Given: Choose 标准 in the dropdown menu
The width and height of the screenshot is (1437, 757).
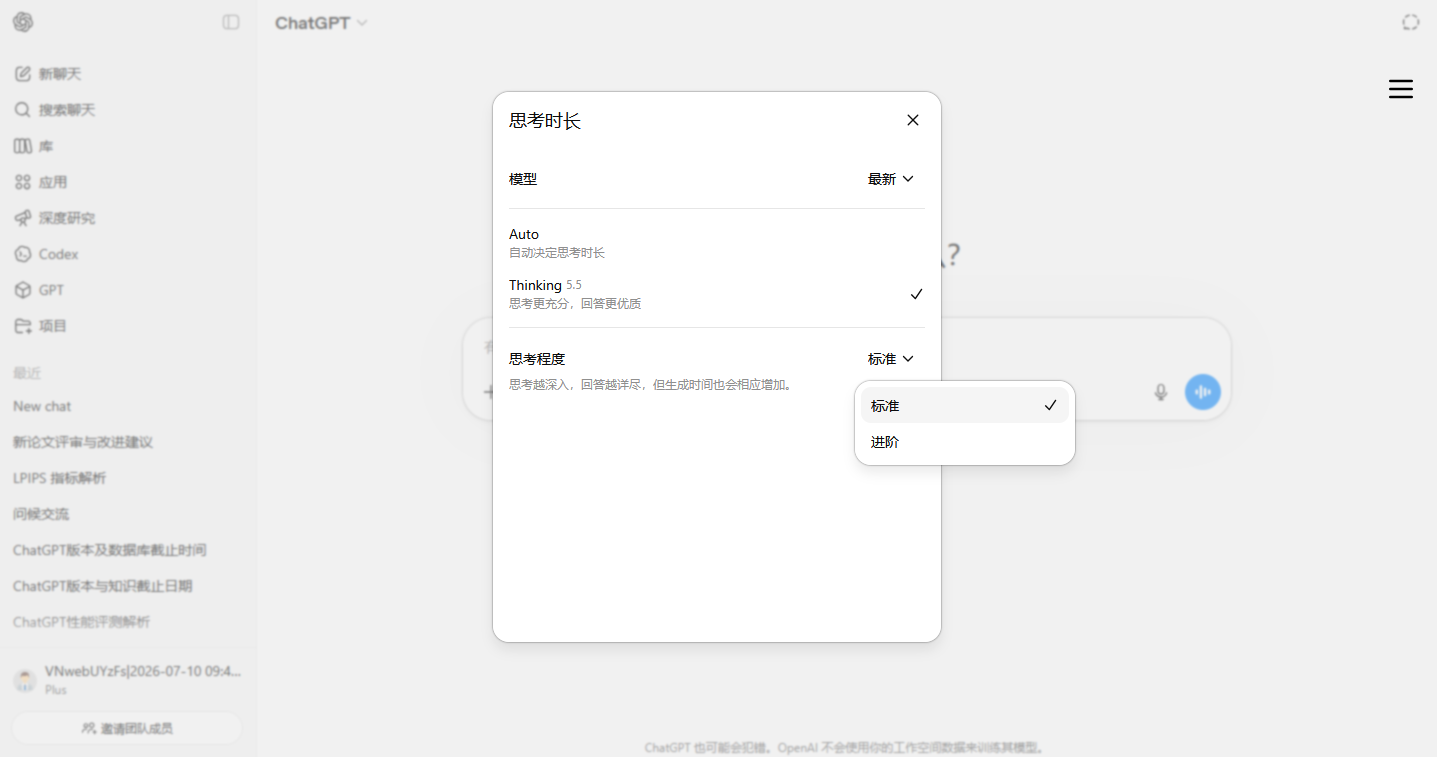Looking at the screenshot, I should [965, 406].
